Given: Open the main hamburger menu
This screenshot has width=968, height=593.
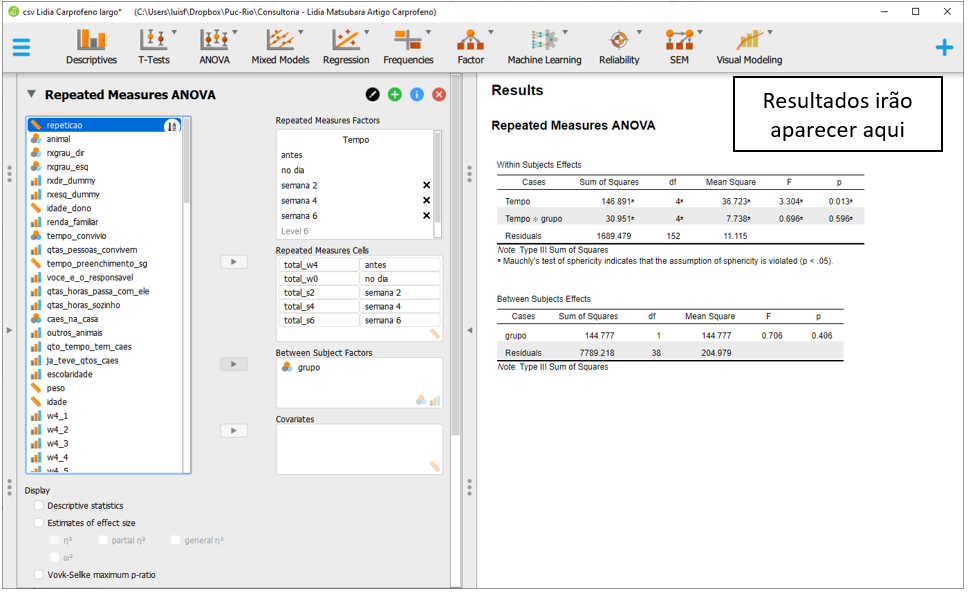Looking at the screenshot, I should pos(21,47).
